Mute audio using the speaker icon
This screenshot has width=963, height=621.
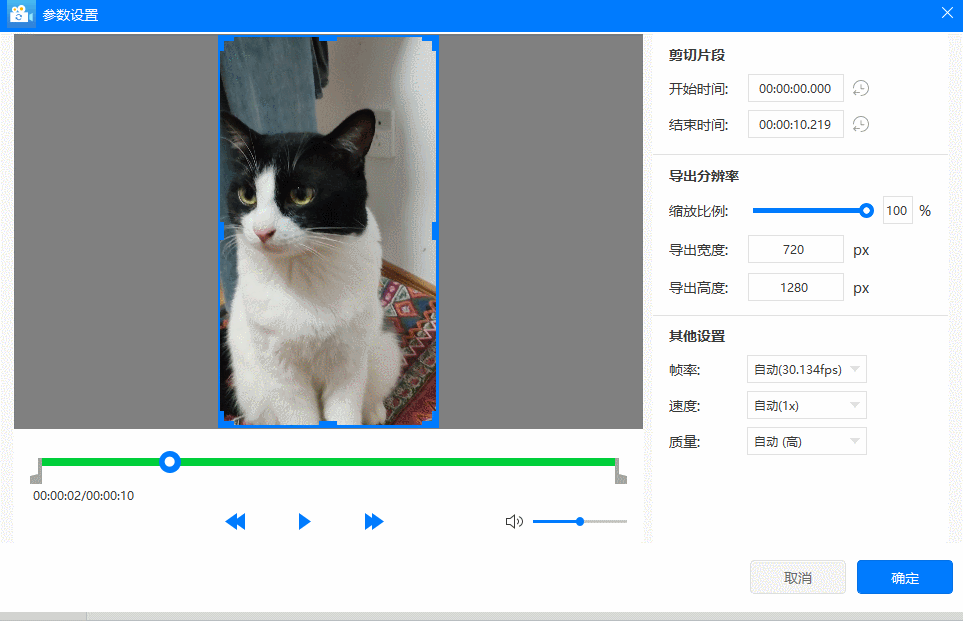click(514, 521)
